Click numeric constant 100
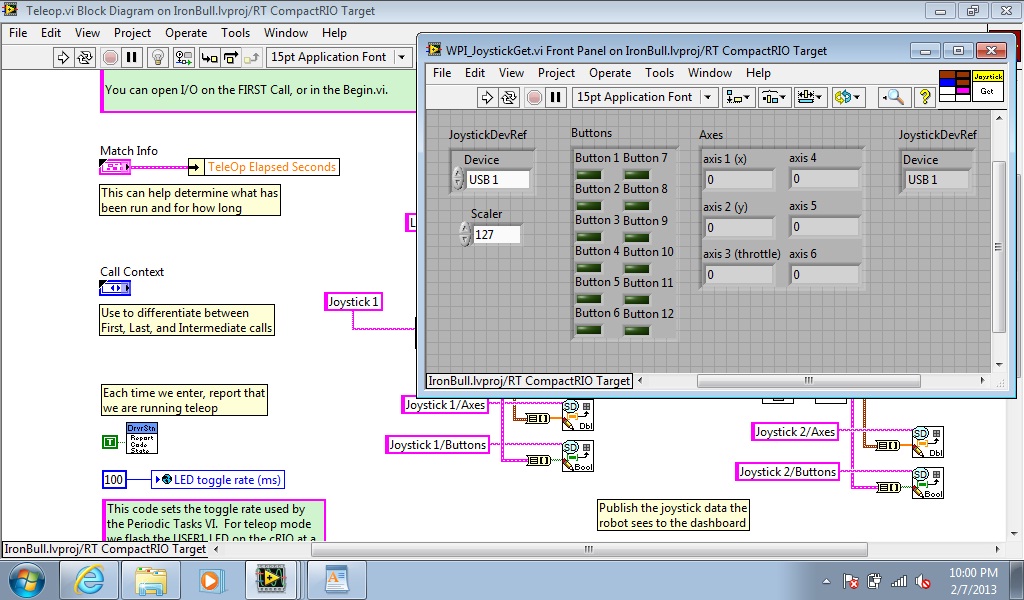The image size is (1024, 600). (x=114, y=480)
